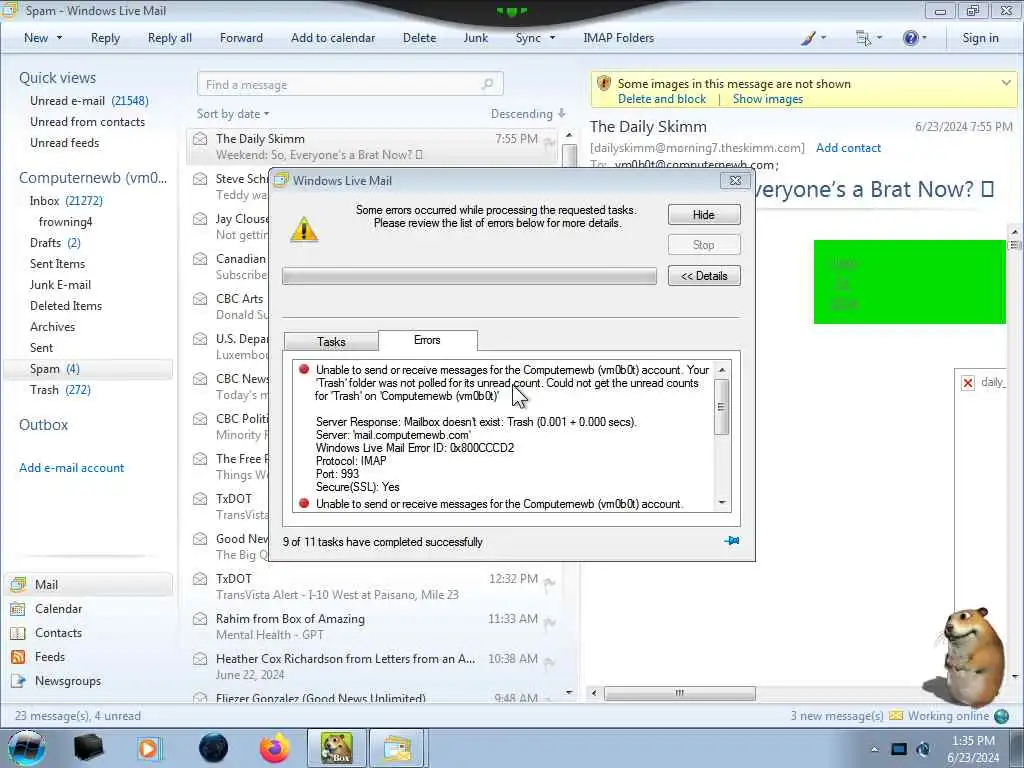Click the magnifier icon in Find a message
Screen dimensions: 1024x768
[x=487, y=84]
